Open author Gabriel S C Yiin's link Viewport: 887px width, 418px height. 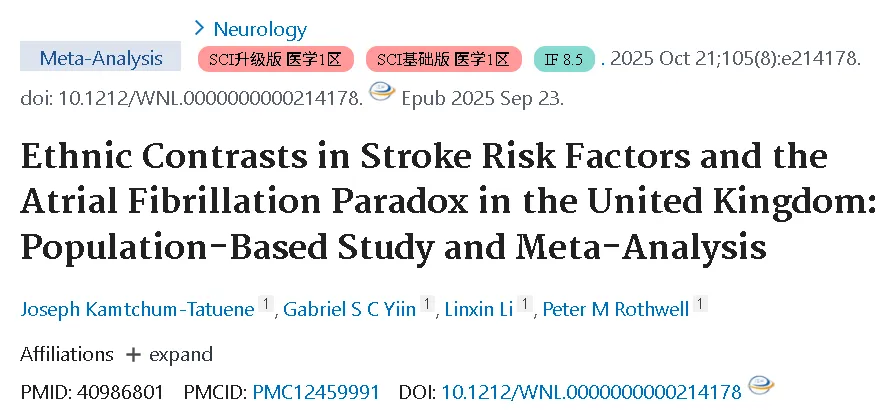[350, 309]
